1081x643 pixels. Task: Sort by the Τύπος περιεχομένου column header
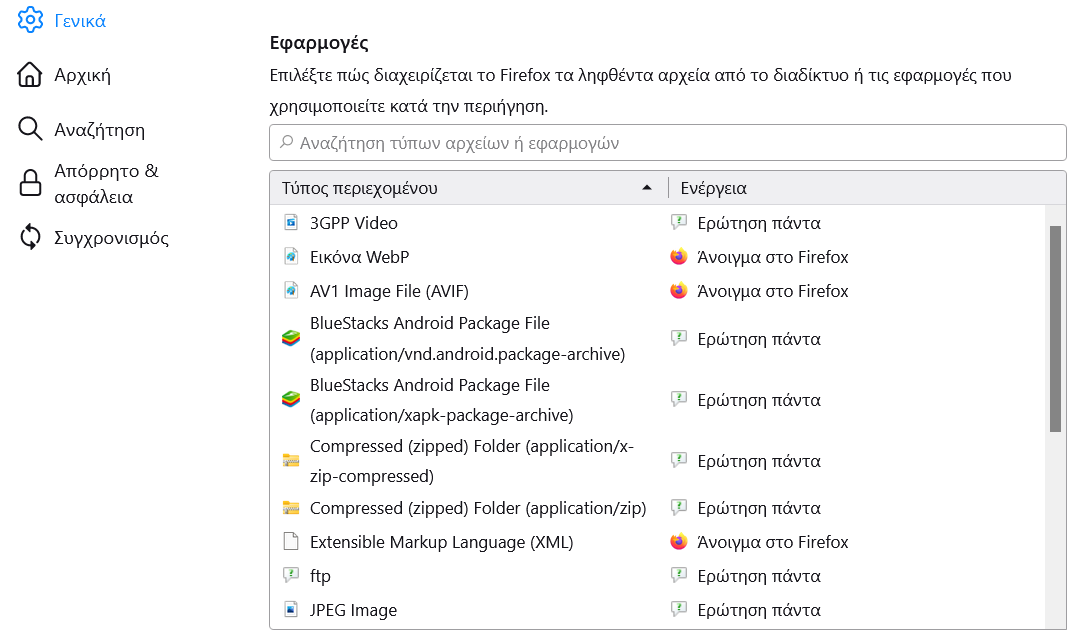point(468,188)
